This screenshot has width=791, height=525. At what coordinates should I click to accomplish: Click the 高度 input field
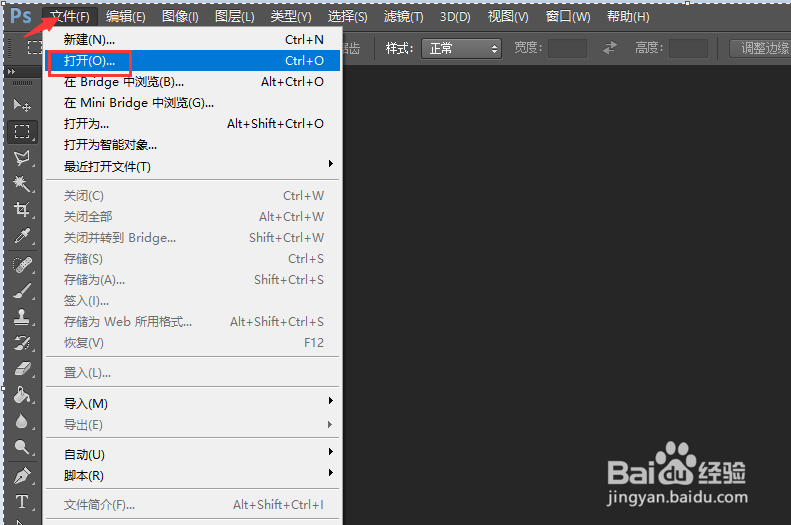click(x=689, y=48)
